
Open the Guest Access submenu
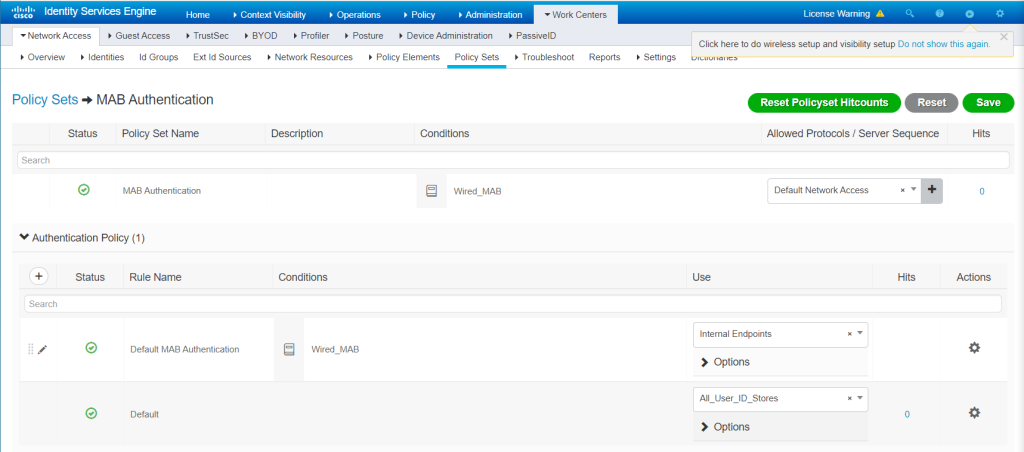point(138,36)
